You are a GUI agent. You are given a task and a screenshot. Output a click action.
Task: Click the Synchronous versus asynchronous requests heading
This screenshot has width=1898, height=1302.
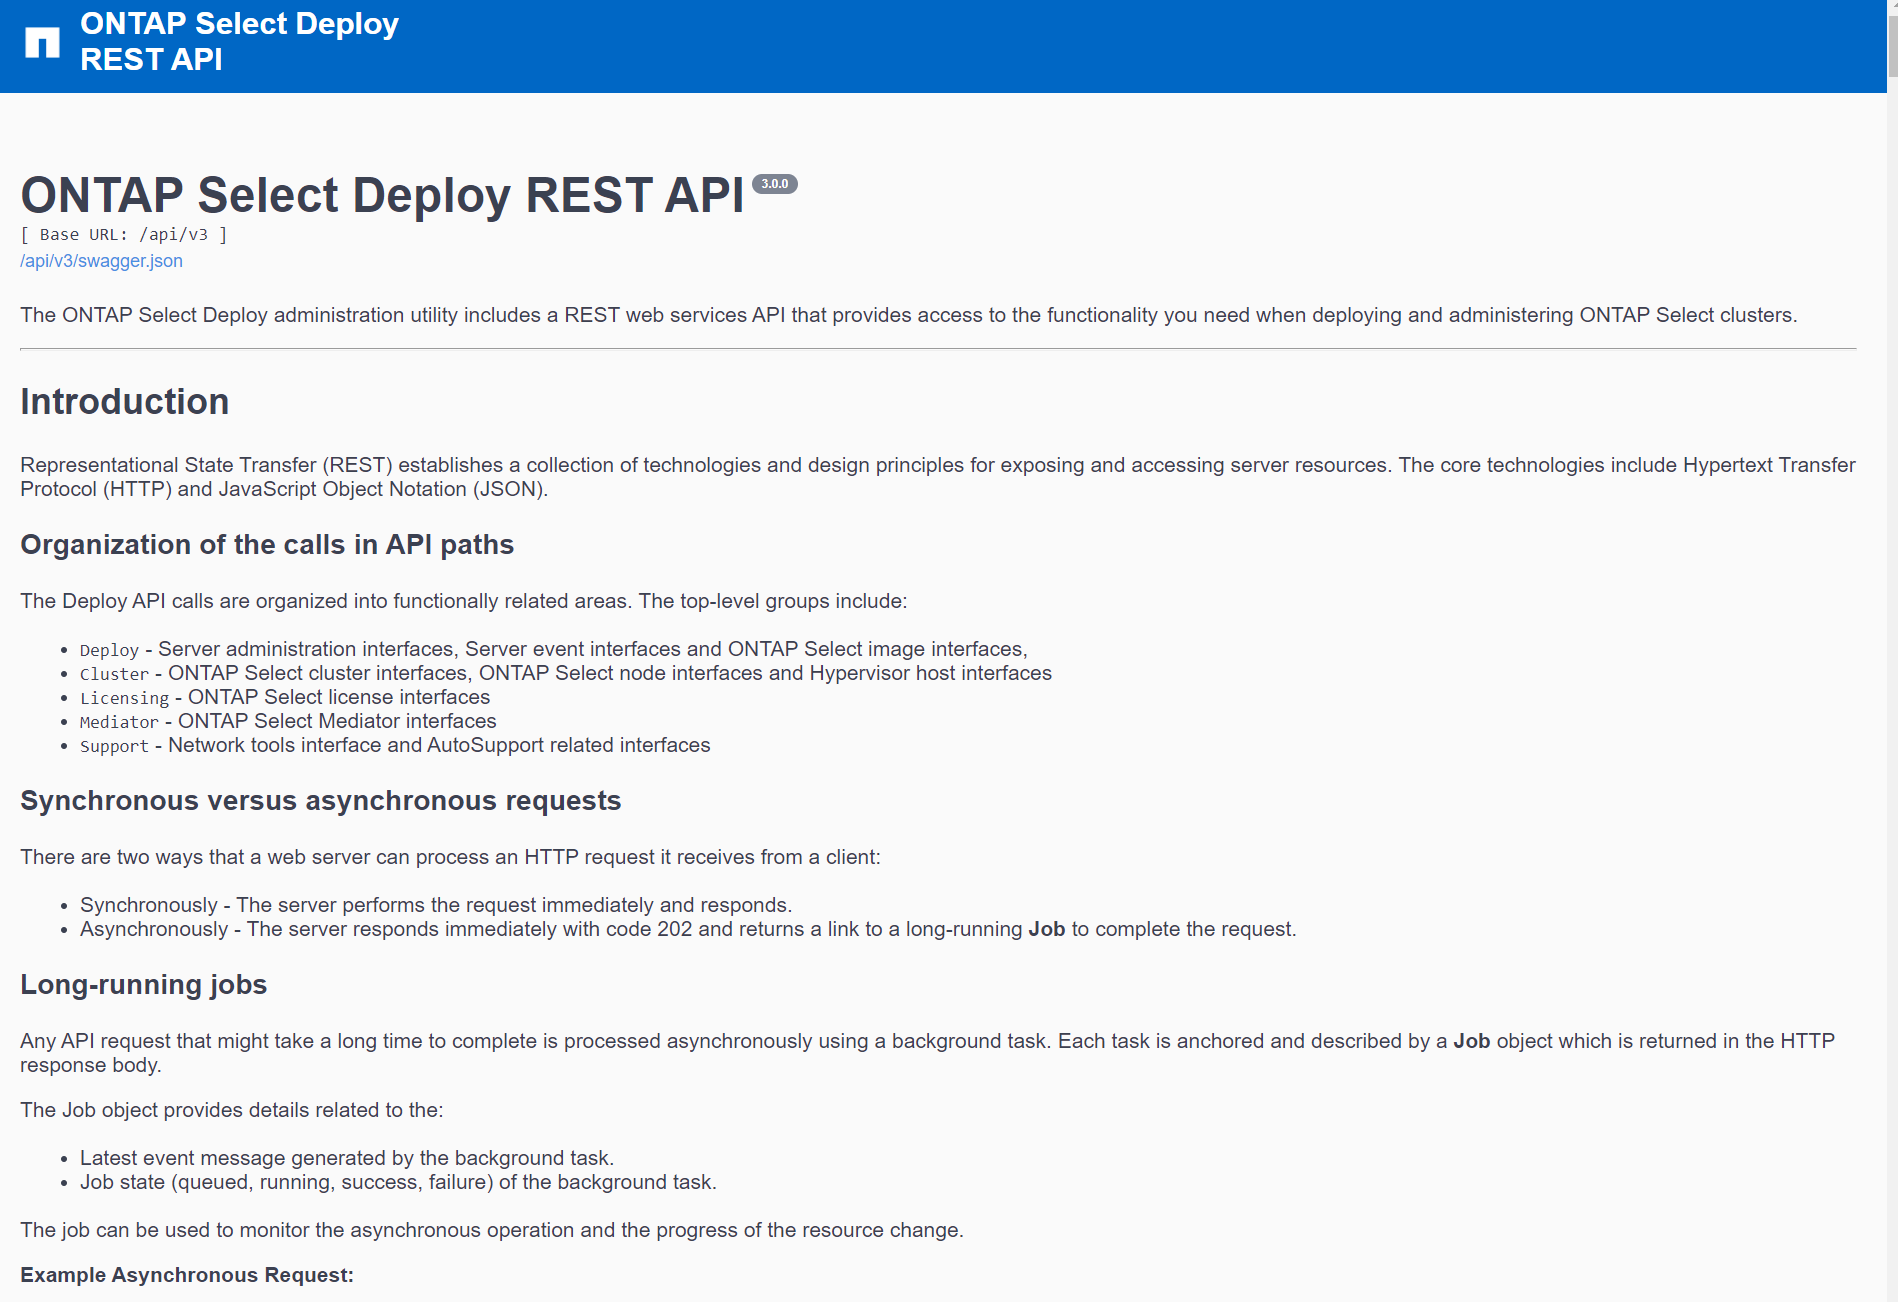click(321, 800)
